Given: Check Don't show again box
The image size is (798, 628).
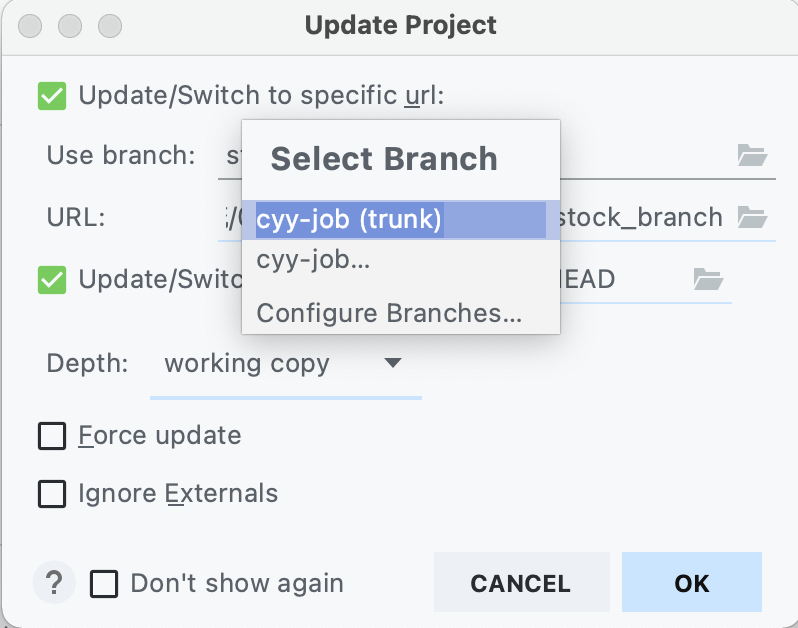Looking at the screenshot, I should click(104, 583).
